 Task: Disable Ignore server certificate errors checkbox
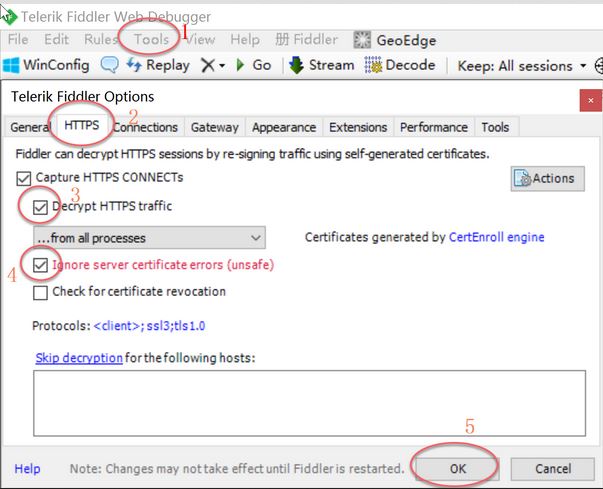40,265
